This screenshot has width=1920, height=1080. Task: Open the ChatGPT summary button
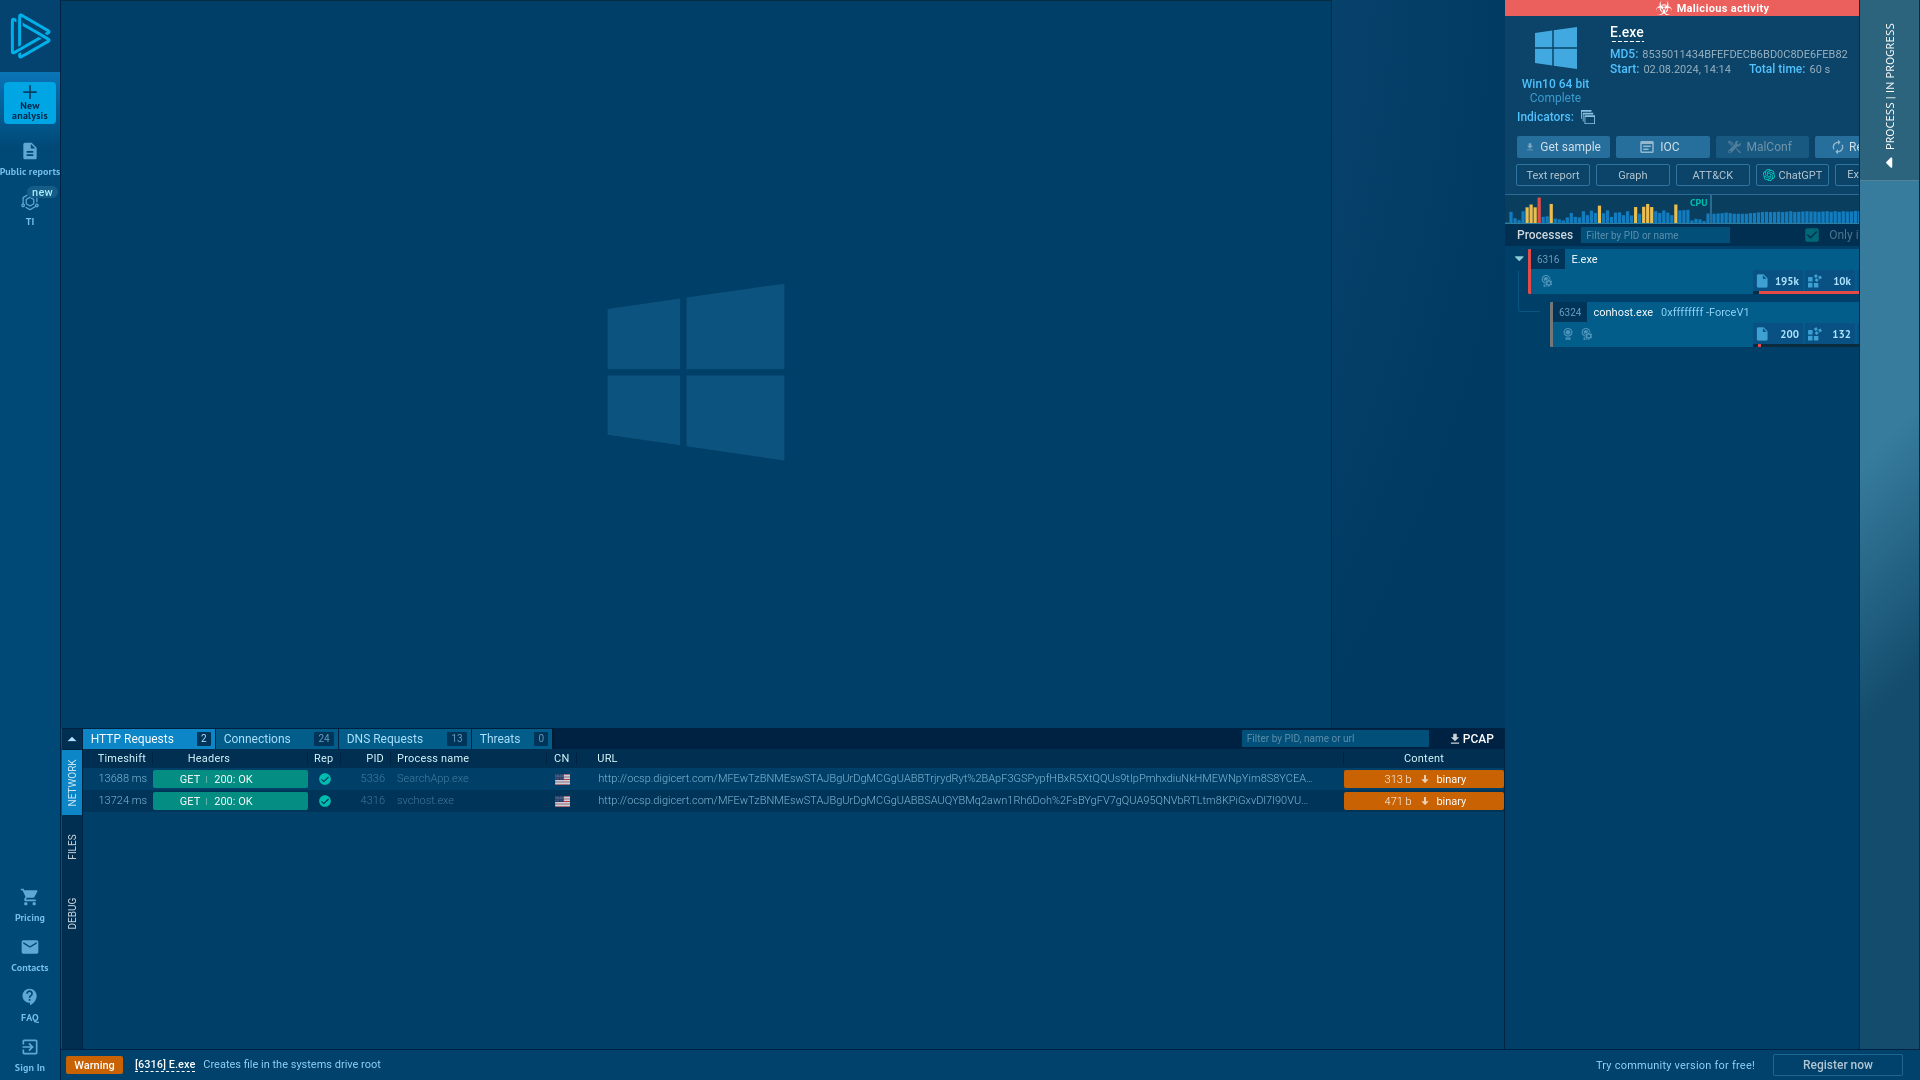1792,175
